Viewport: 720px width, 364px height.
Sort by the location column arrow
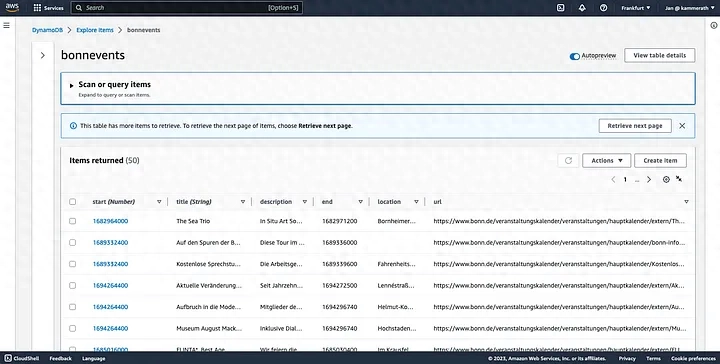(x=416, y=202)
